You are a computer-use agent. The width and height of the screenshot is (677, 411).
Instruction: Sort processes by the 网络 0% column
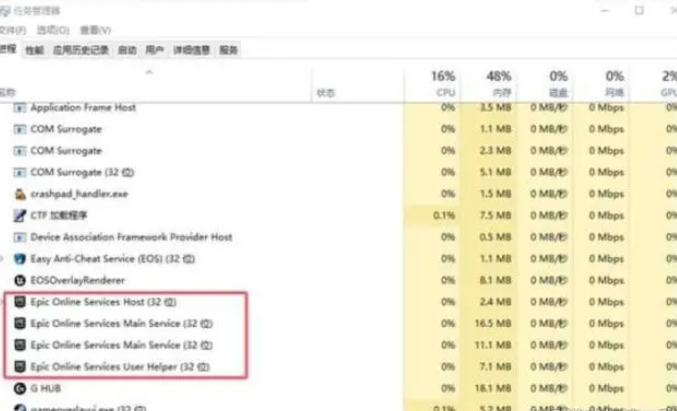click(x=600, y=84)
